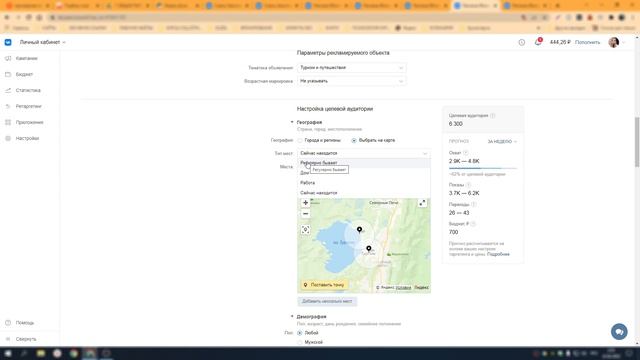Open Подробнее forecast link
640x360 pixels.
pos(498,254)
